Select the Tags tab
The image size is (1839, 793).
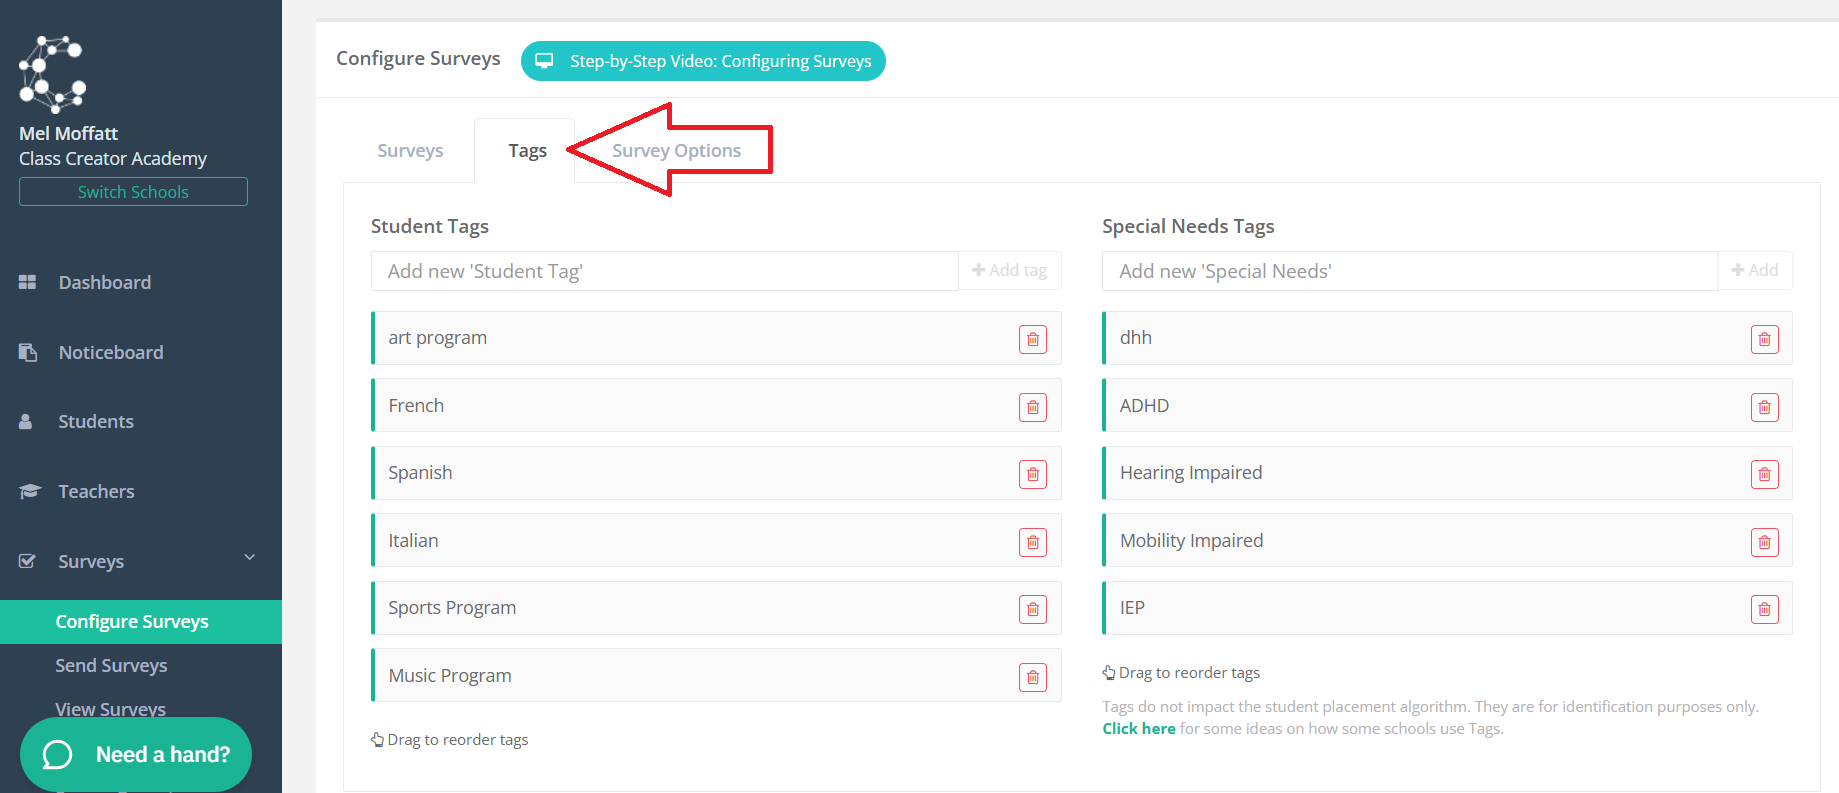pos(527,150)
